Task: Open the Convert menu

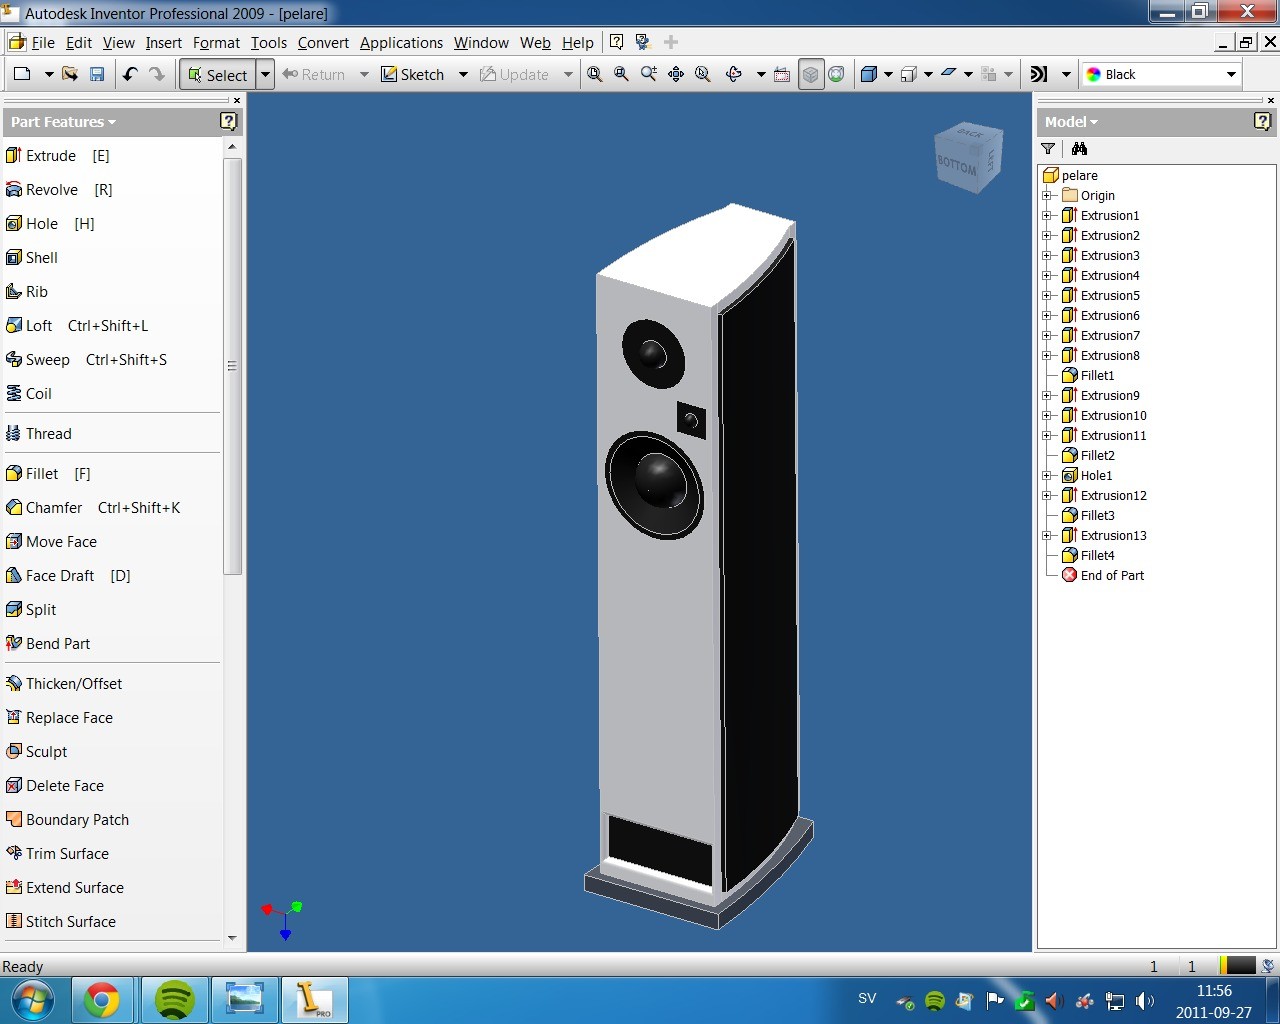Action: (323, 43)
